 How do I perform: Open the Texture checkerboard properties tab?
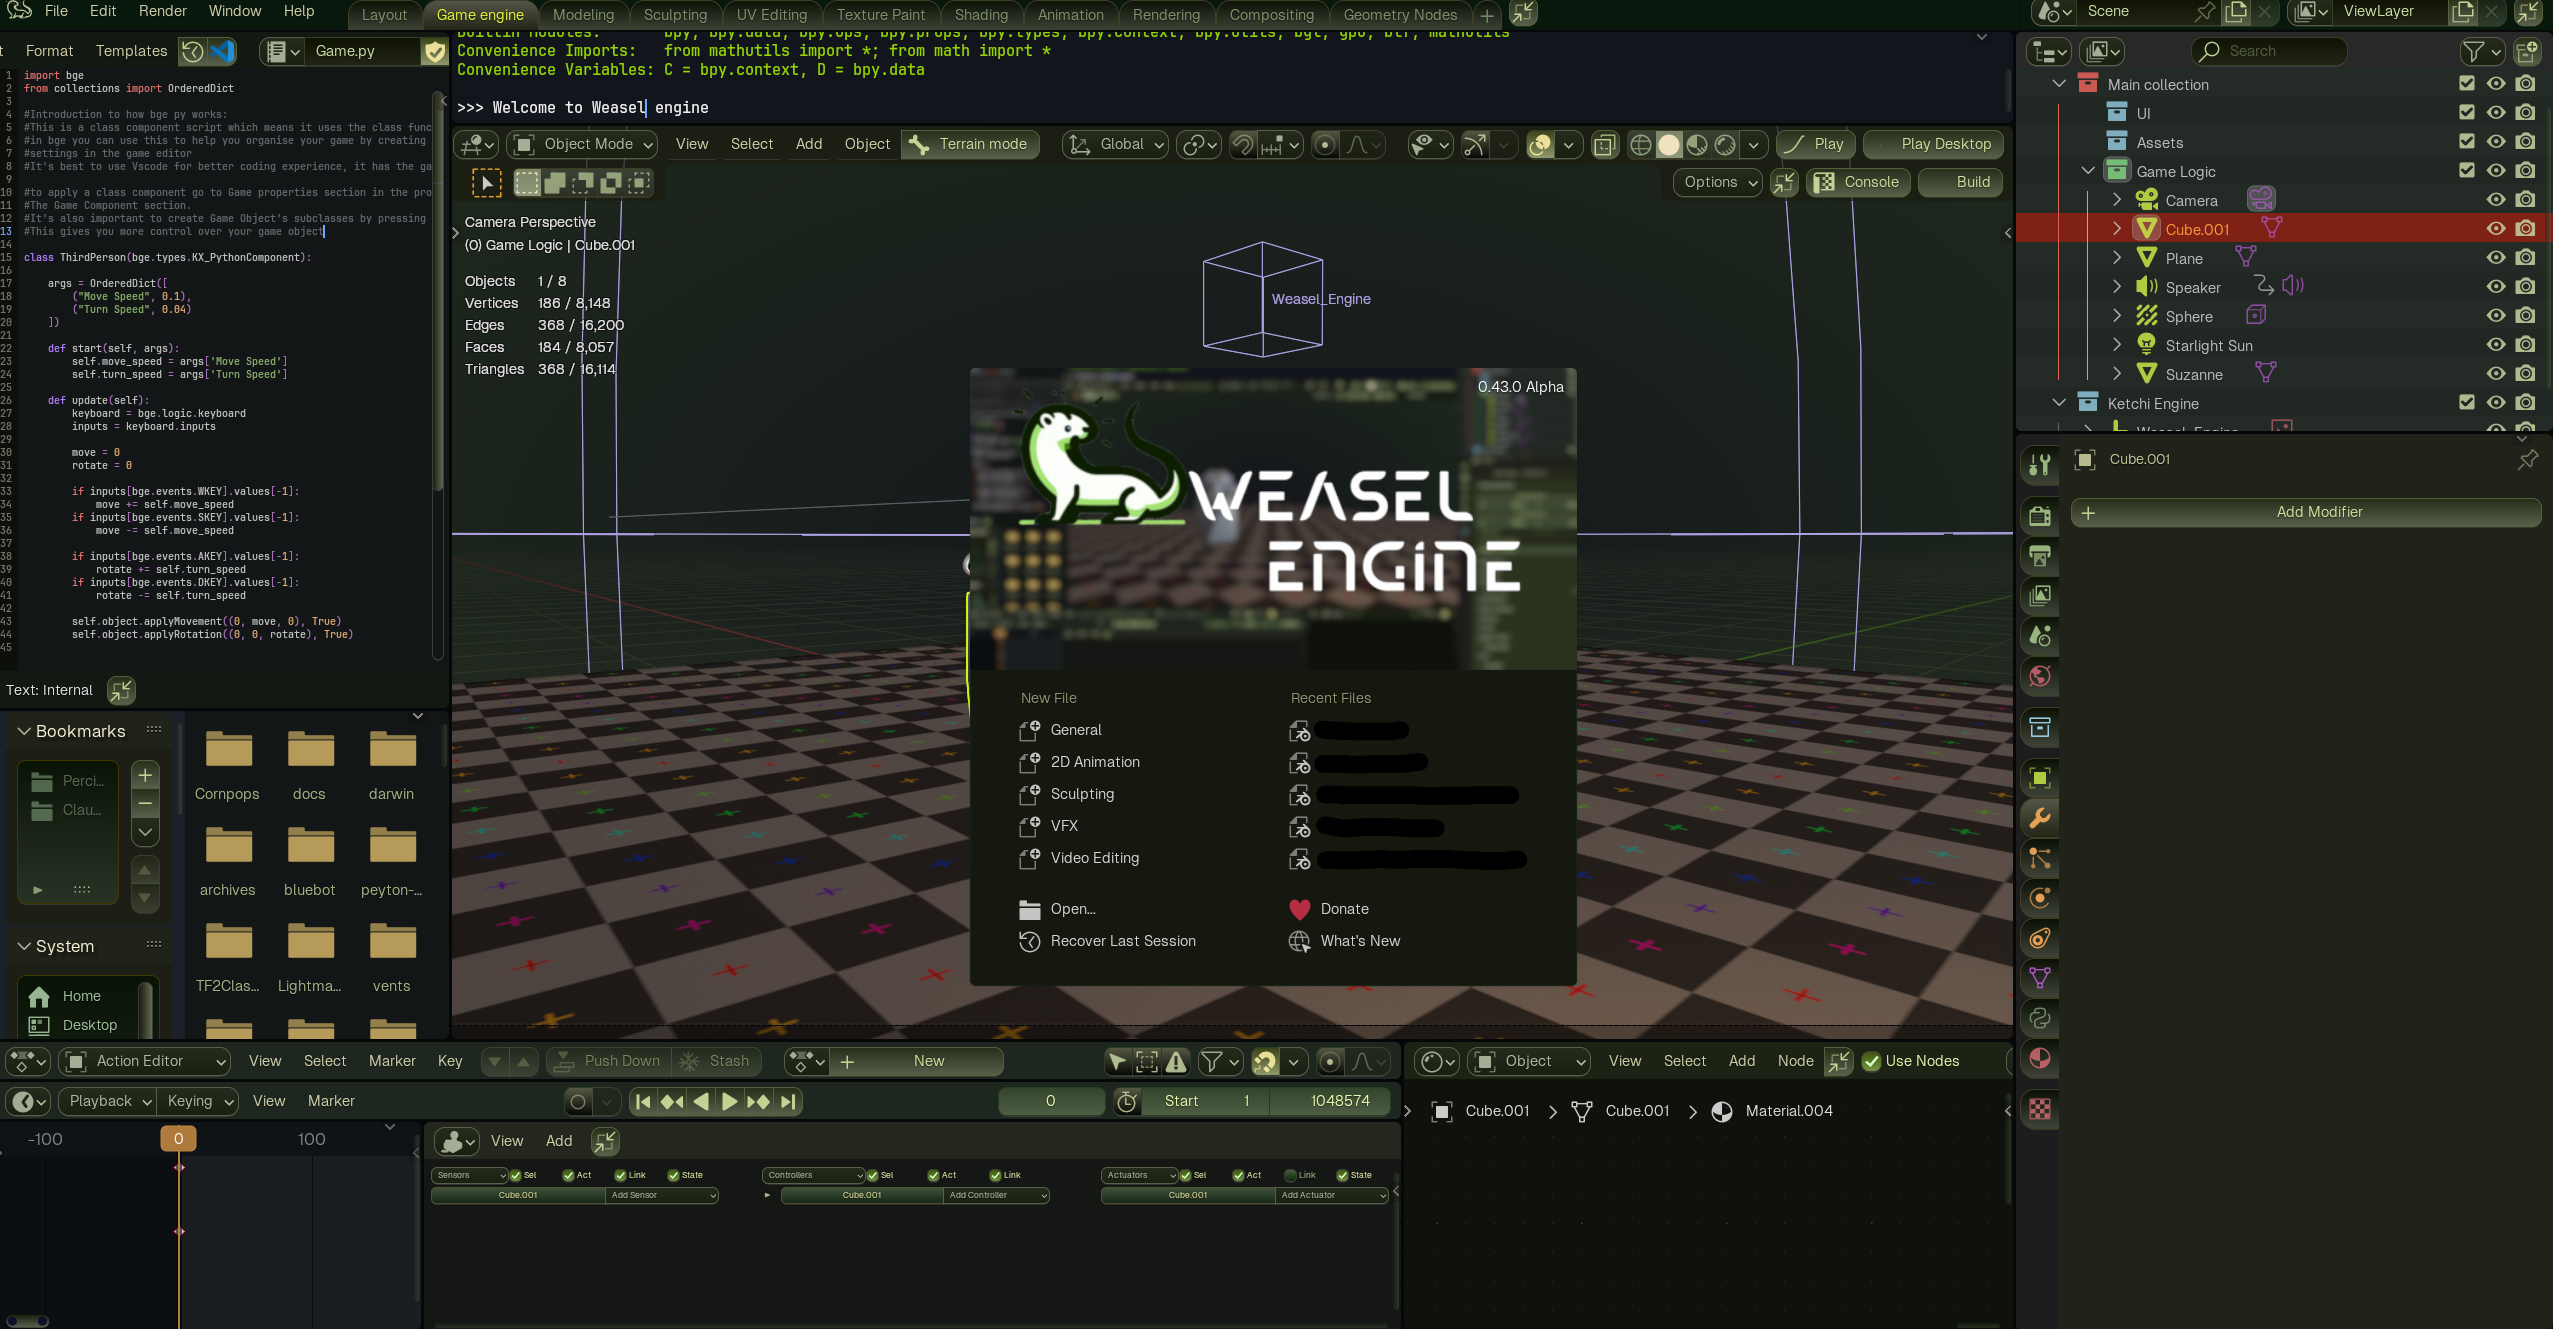pos(2040,1109)
